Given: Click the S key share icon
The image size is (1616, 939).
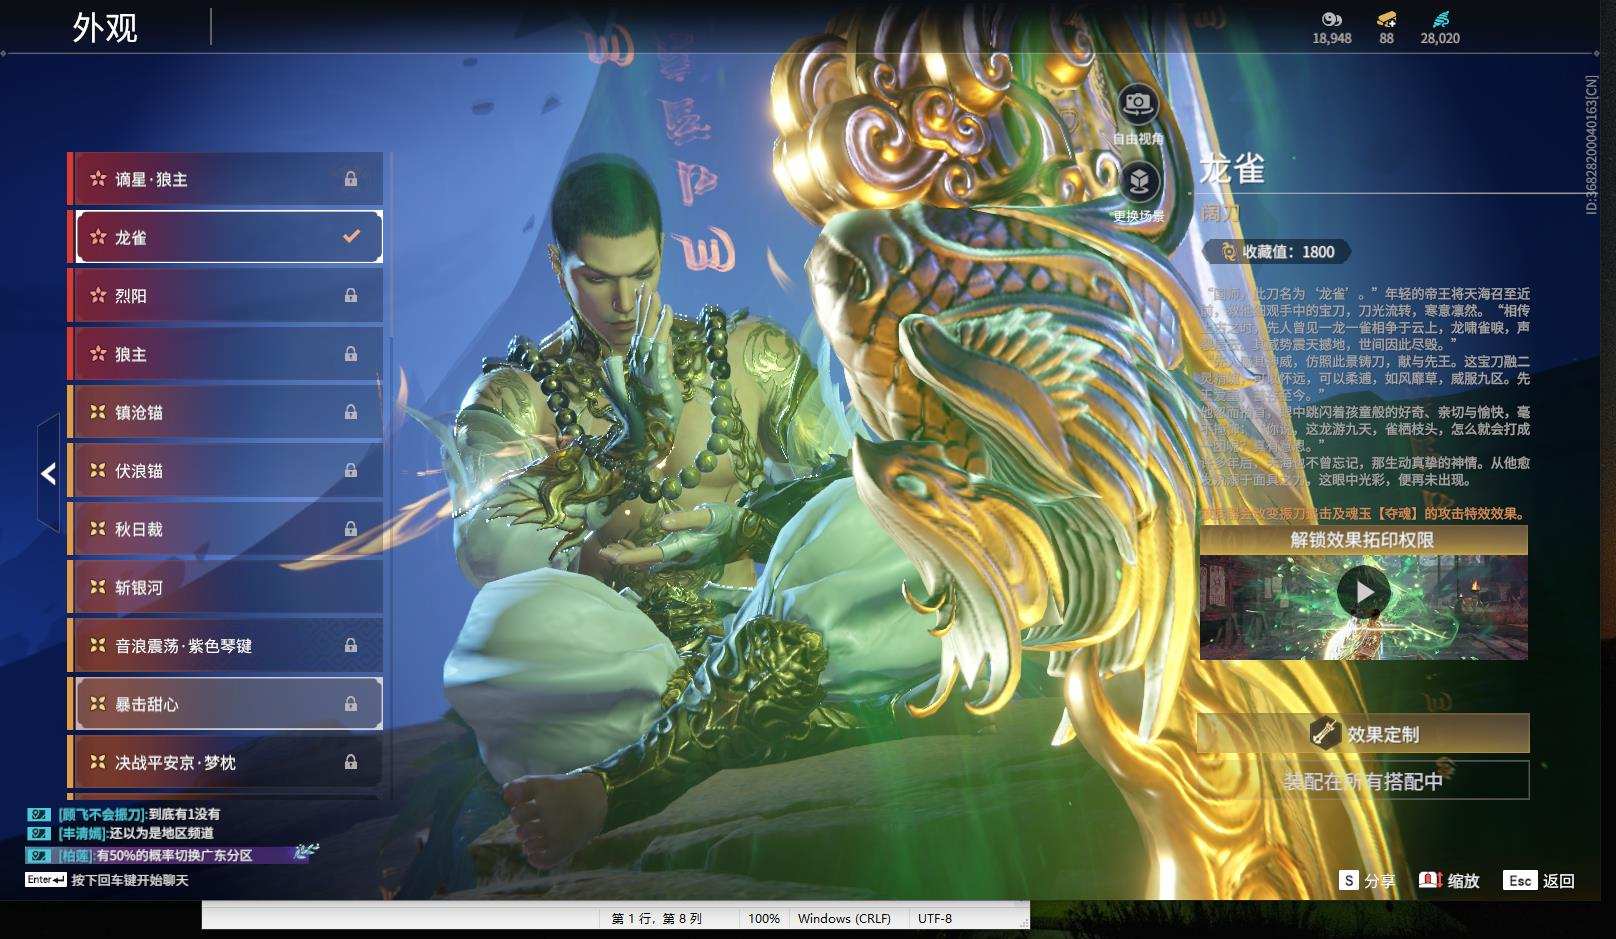Looking at the screenshot, I should tap(1349, 880).
